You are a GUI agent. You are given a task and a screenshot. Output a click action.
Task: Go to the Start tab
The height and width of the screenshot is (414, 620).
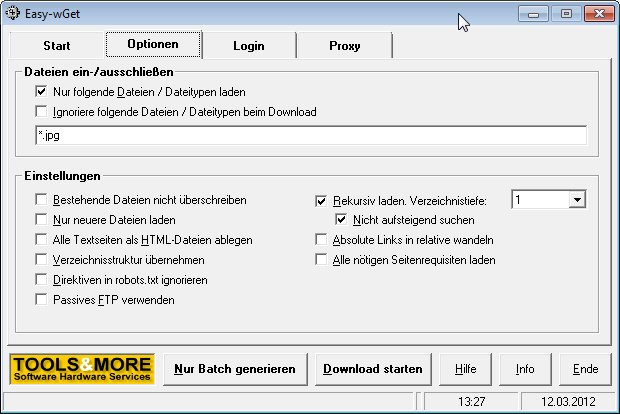(x=57, y=45)
